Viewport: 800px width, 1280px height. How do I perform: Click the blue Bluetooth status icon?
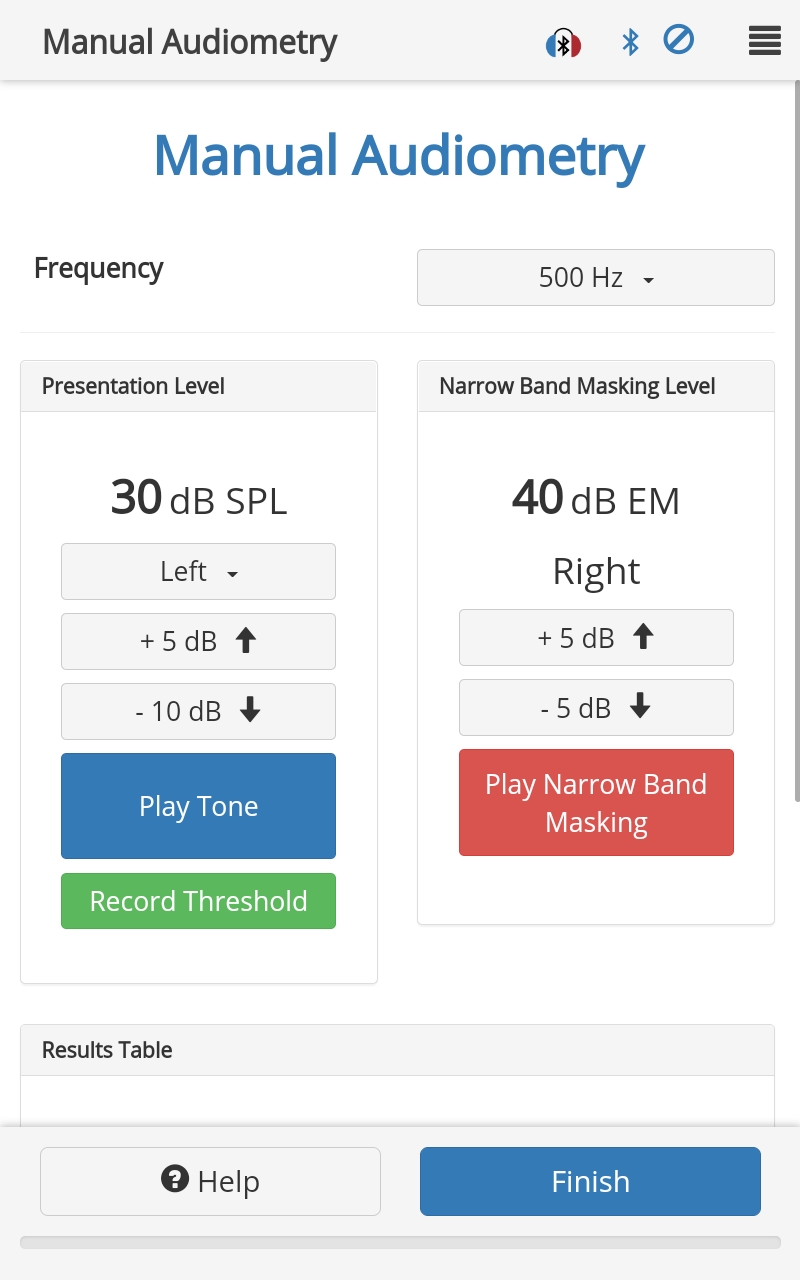(630, 42)
